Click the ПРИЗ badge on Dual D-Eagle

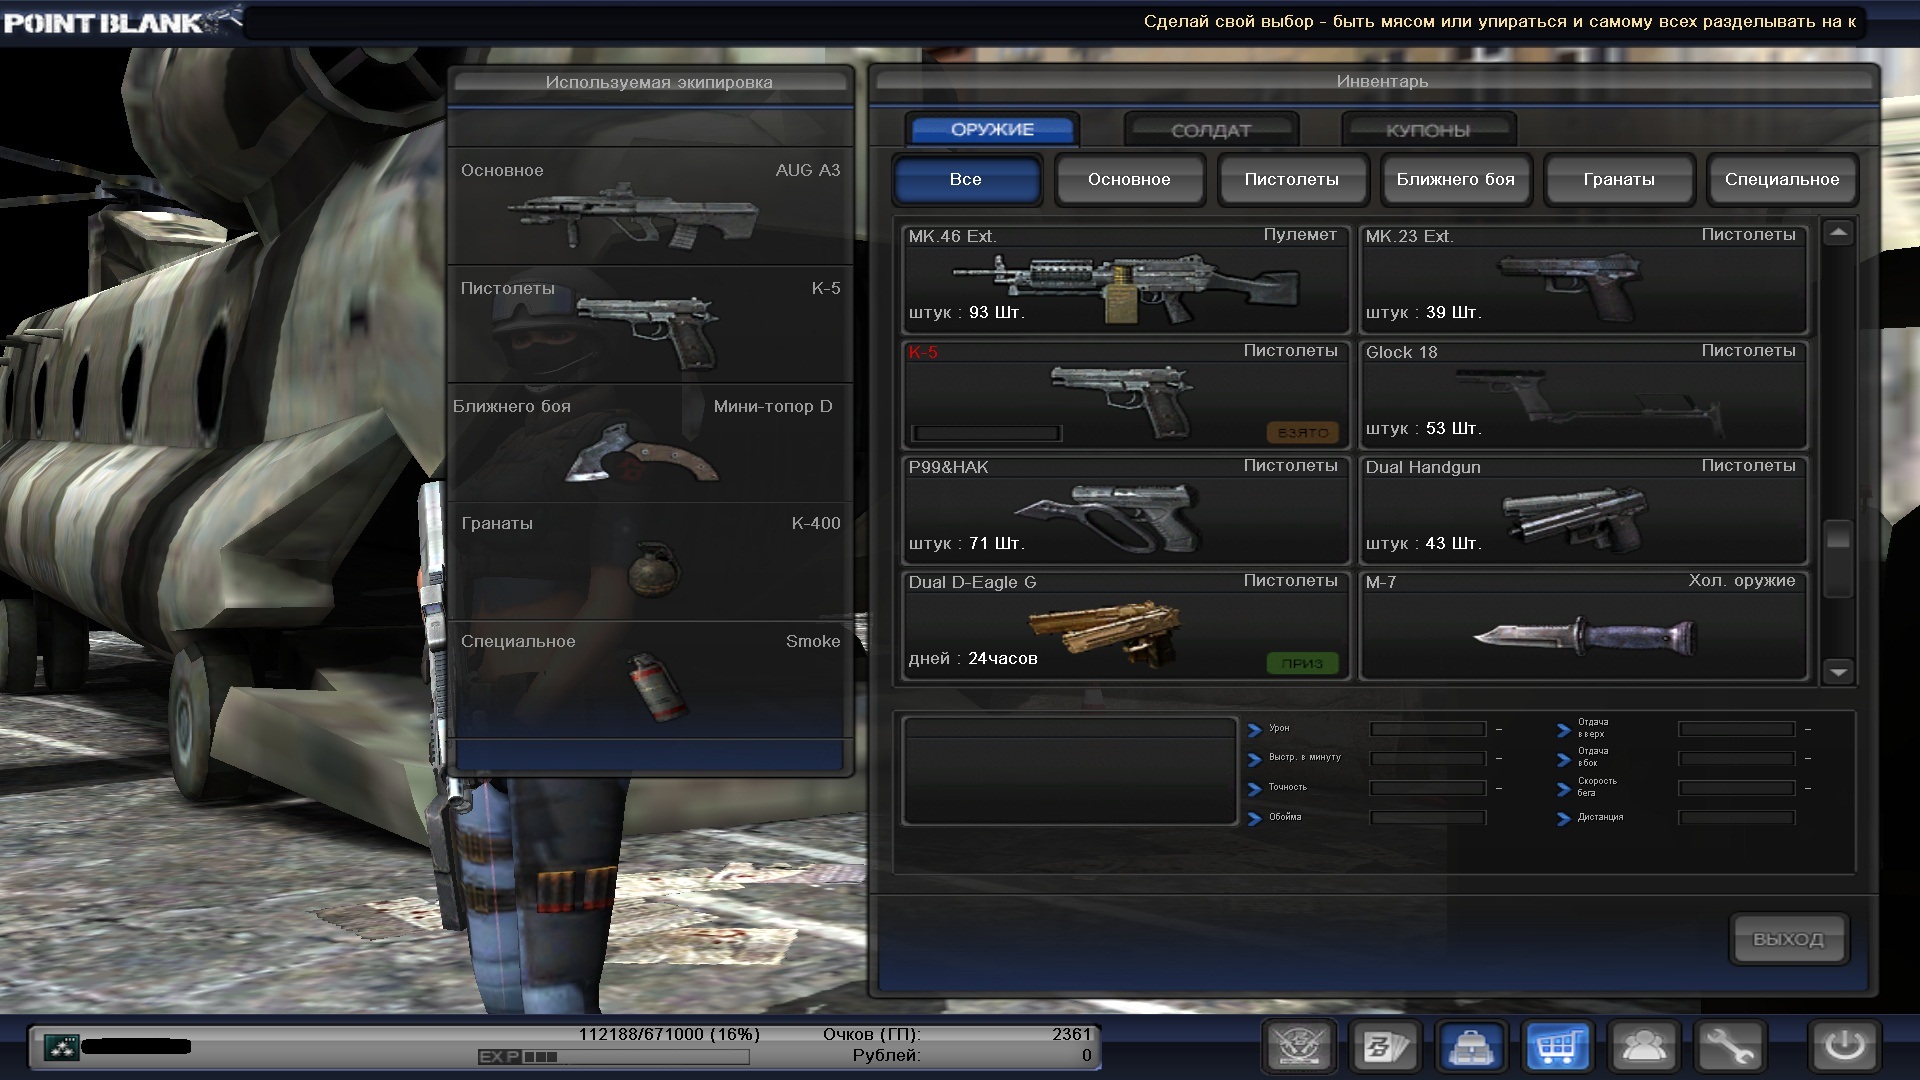(x=1302, y=663)
